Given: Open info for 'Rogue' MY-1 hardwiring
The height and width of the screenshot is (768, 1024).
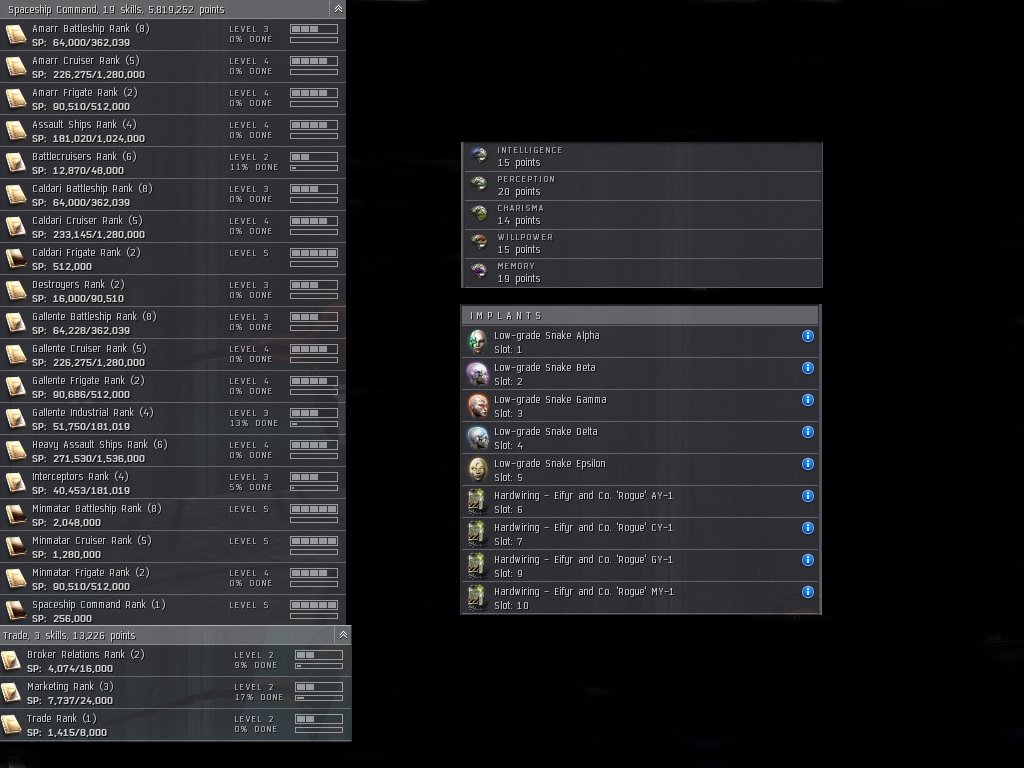Looking at the screenshot, I should pos(808,592).
